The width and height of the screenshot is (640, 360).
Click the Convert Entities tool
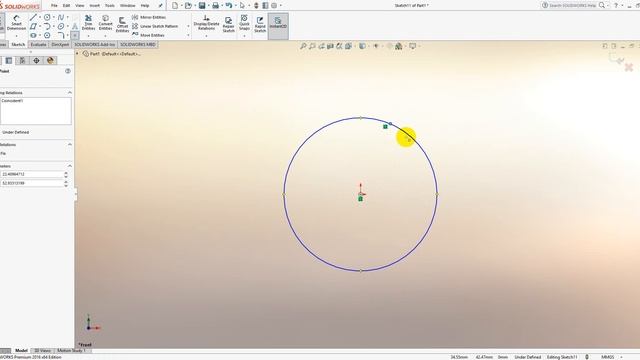[x=105, y=23]
